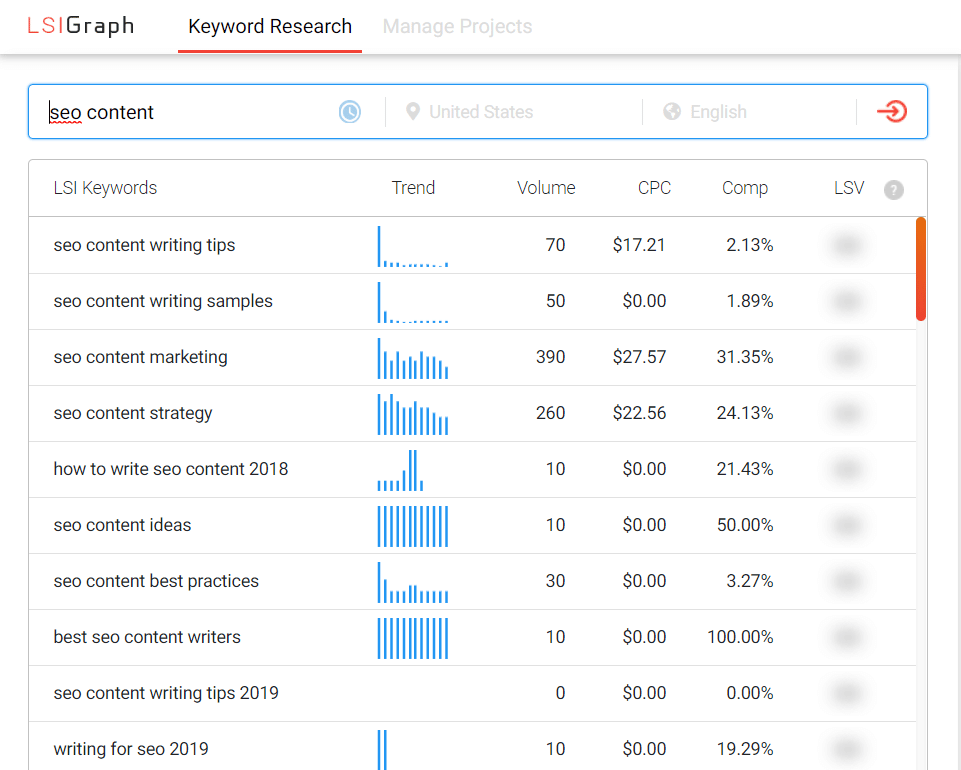This screenshot has height=770, width=961.
Task: Select keyword 'seo content best practices'
Action: [x=156, y=581]
